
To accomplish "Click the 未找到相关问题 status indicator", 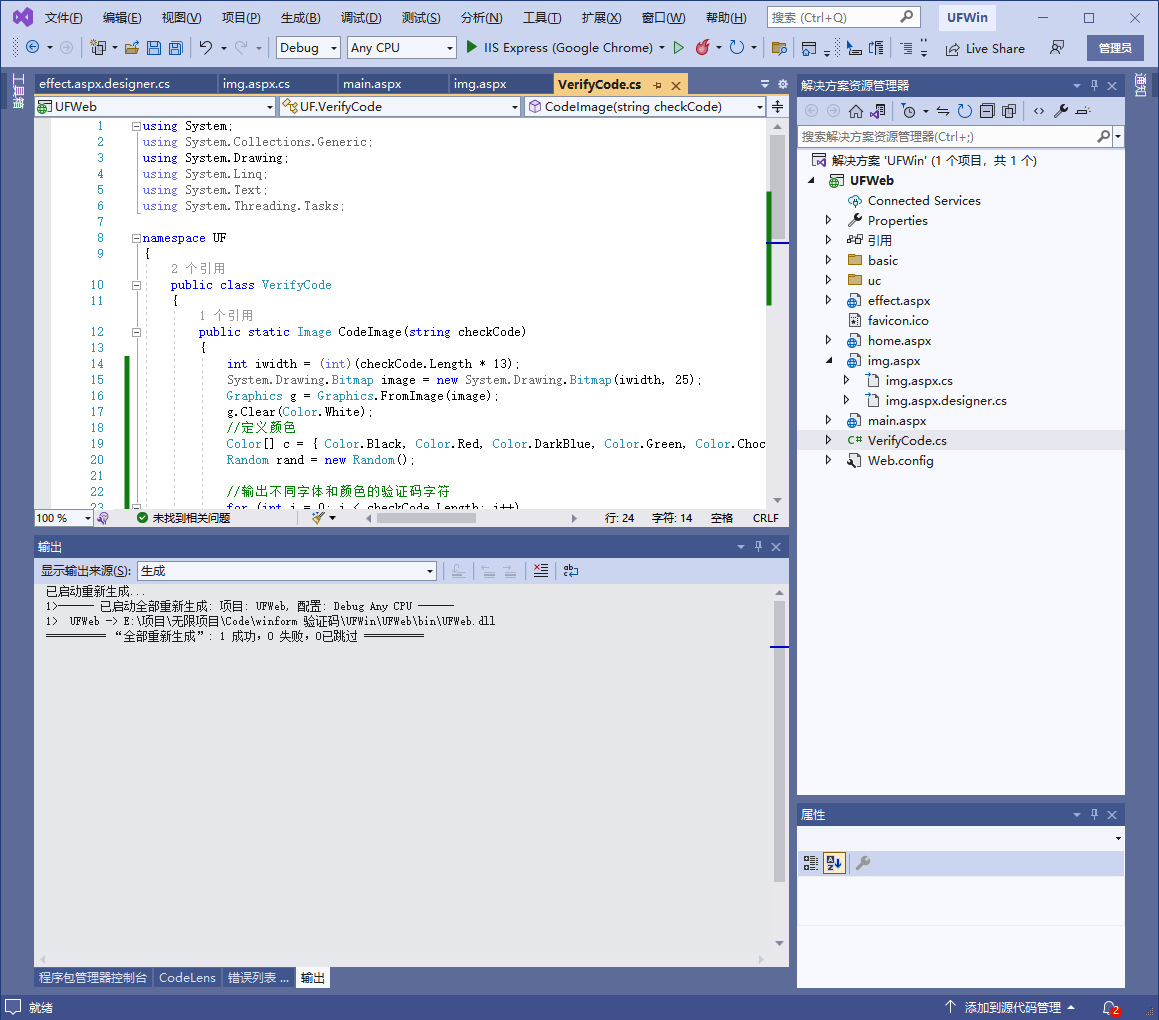I will click(184, 518).
